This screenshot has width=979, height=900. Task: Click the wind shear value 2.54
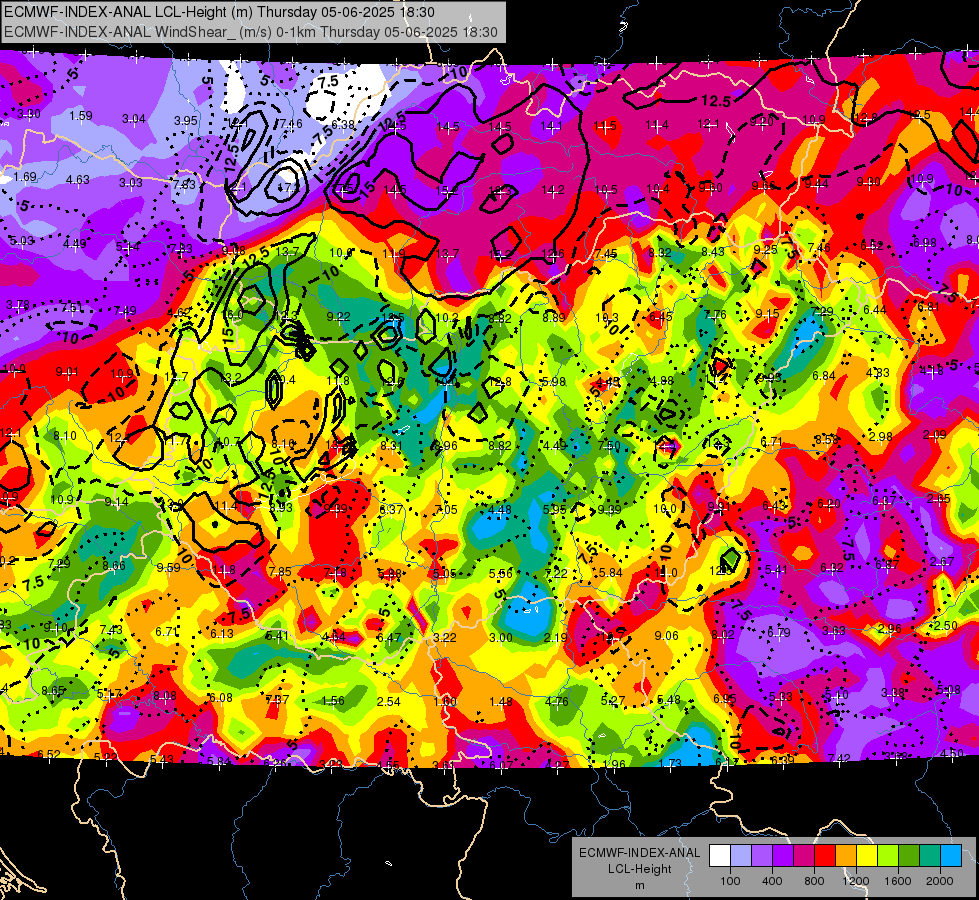point(388,701)
